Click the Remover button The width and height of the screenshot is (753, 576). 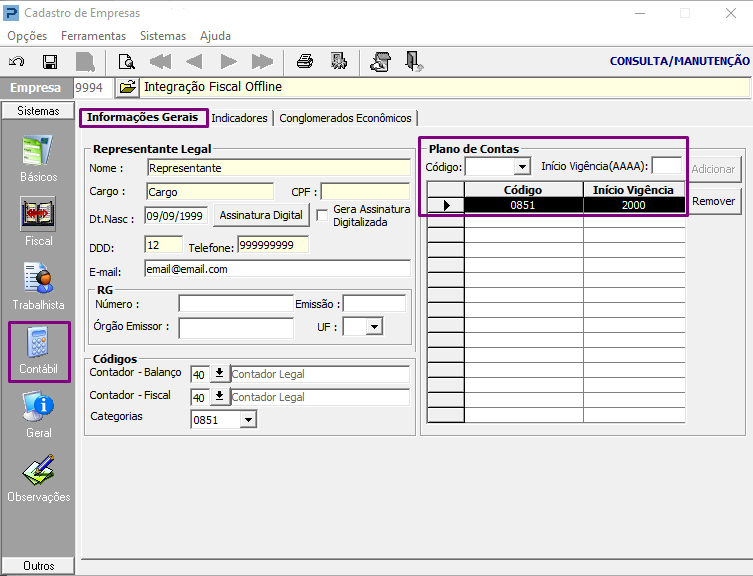click(x=713, y=201)
